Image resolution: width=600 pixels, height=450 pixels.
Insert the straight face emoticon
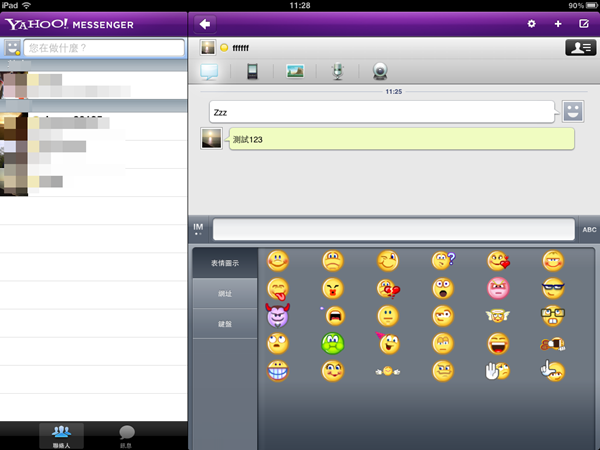[x=388, y=316]
